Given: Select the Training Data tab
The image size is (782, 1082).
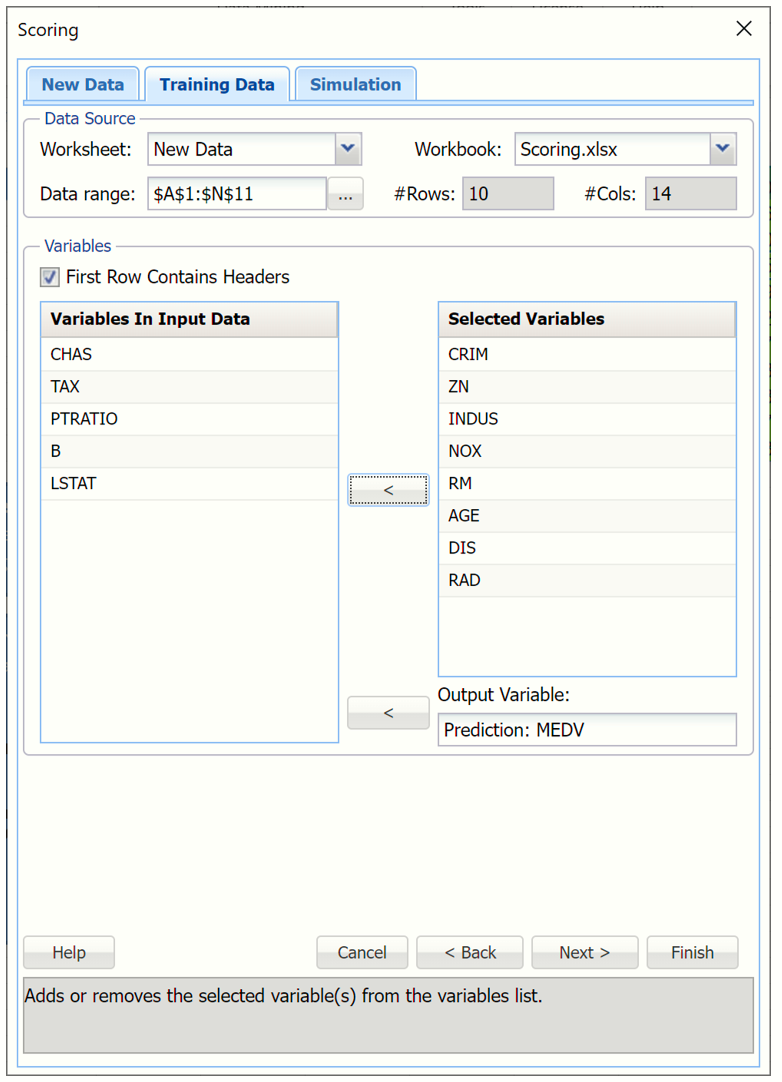Looking at the screenshot, I should (x=217, y=85).
